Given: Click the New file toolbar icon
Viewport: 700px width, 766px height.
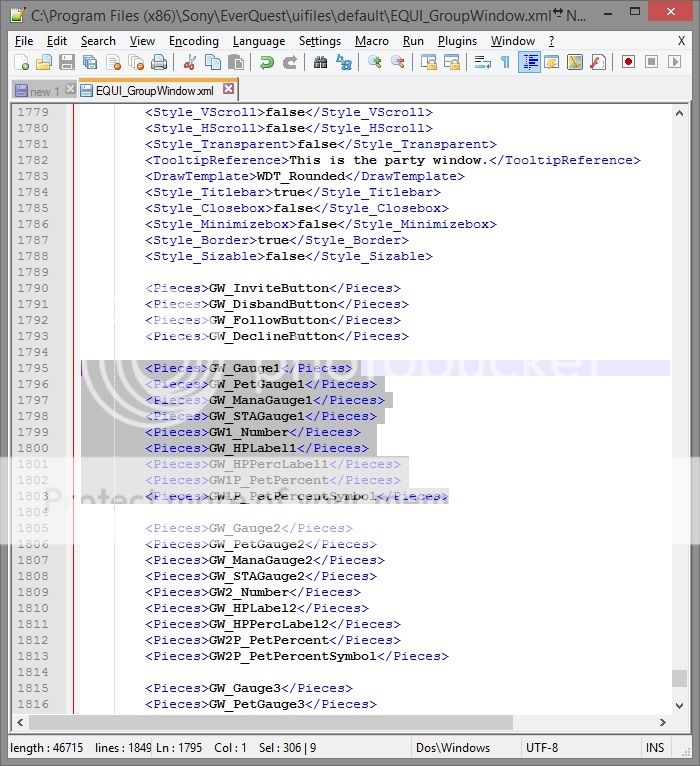Looking at the screenshot, I should coord(22,62).
